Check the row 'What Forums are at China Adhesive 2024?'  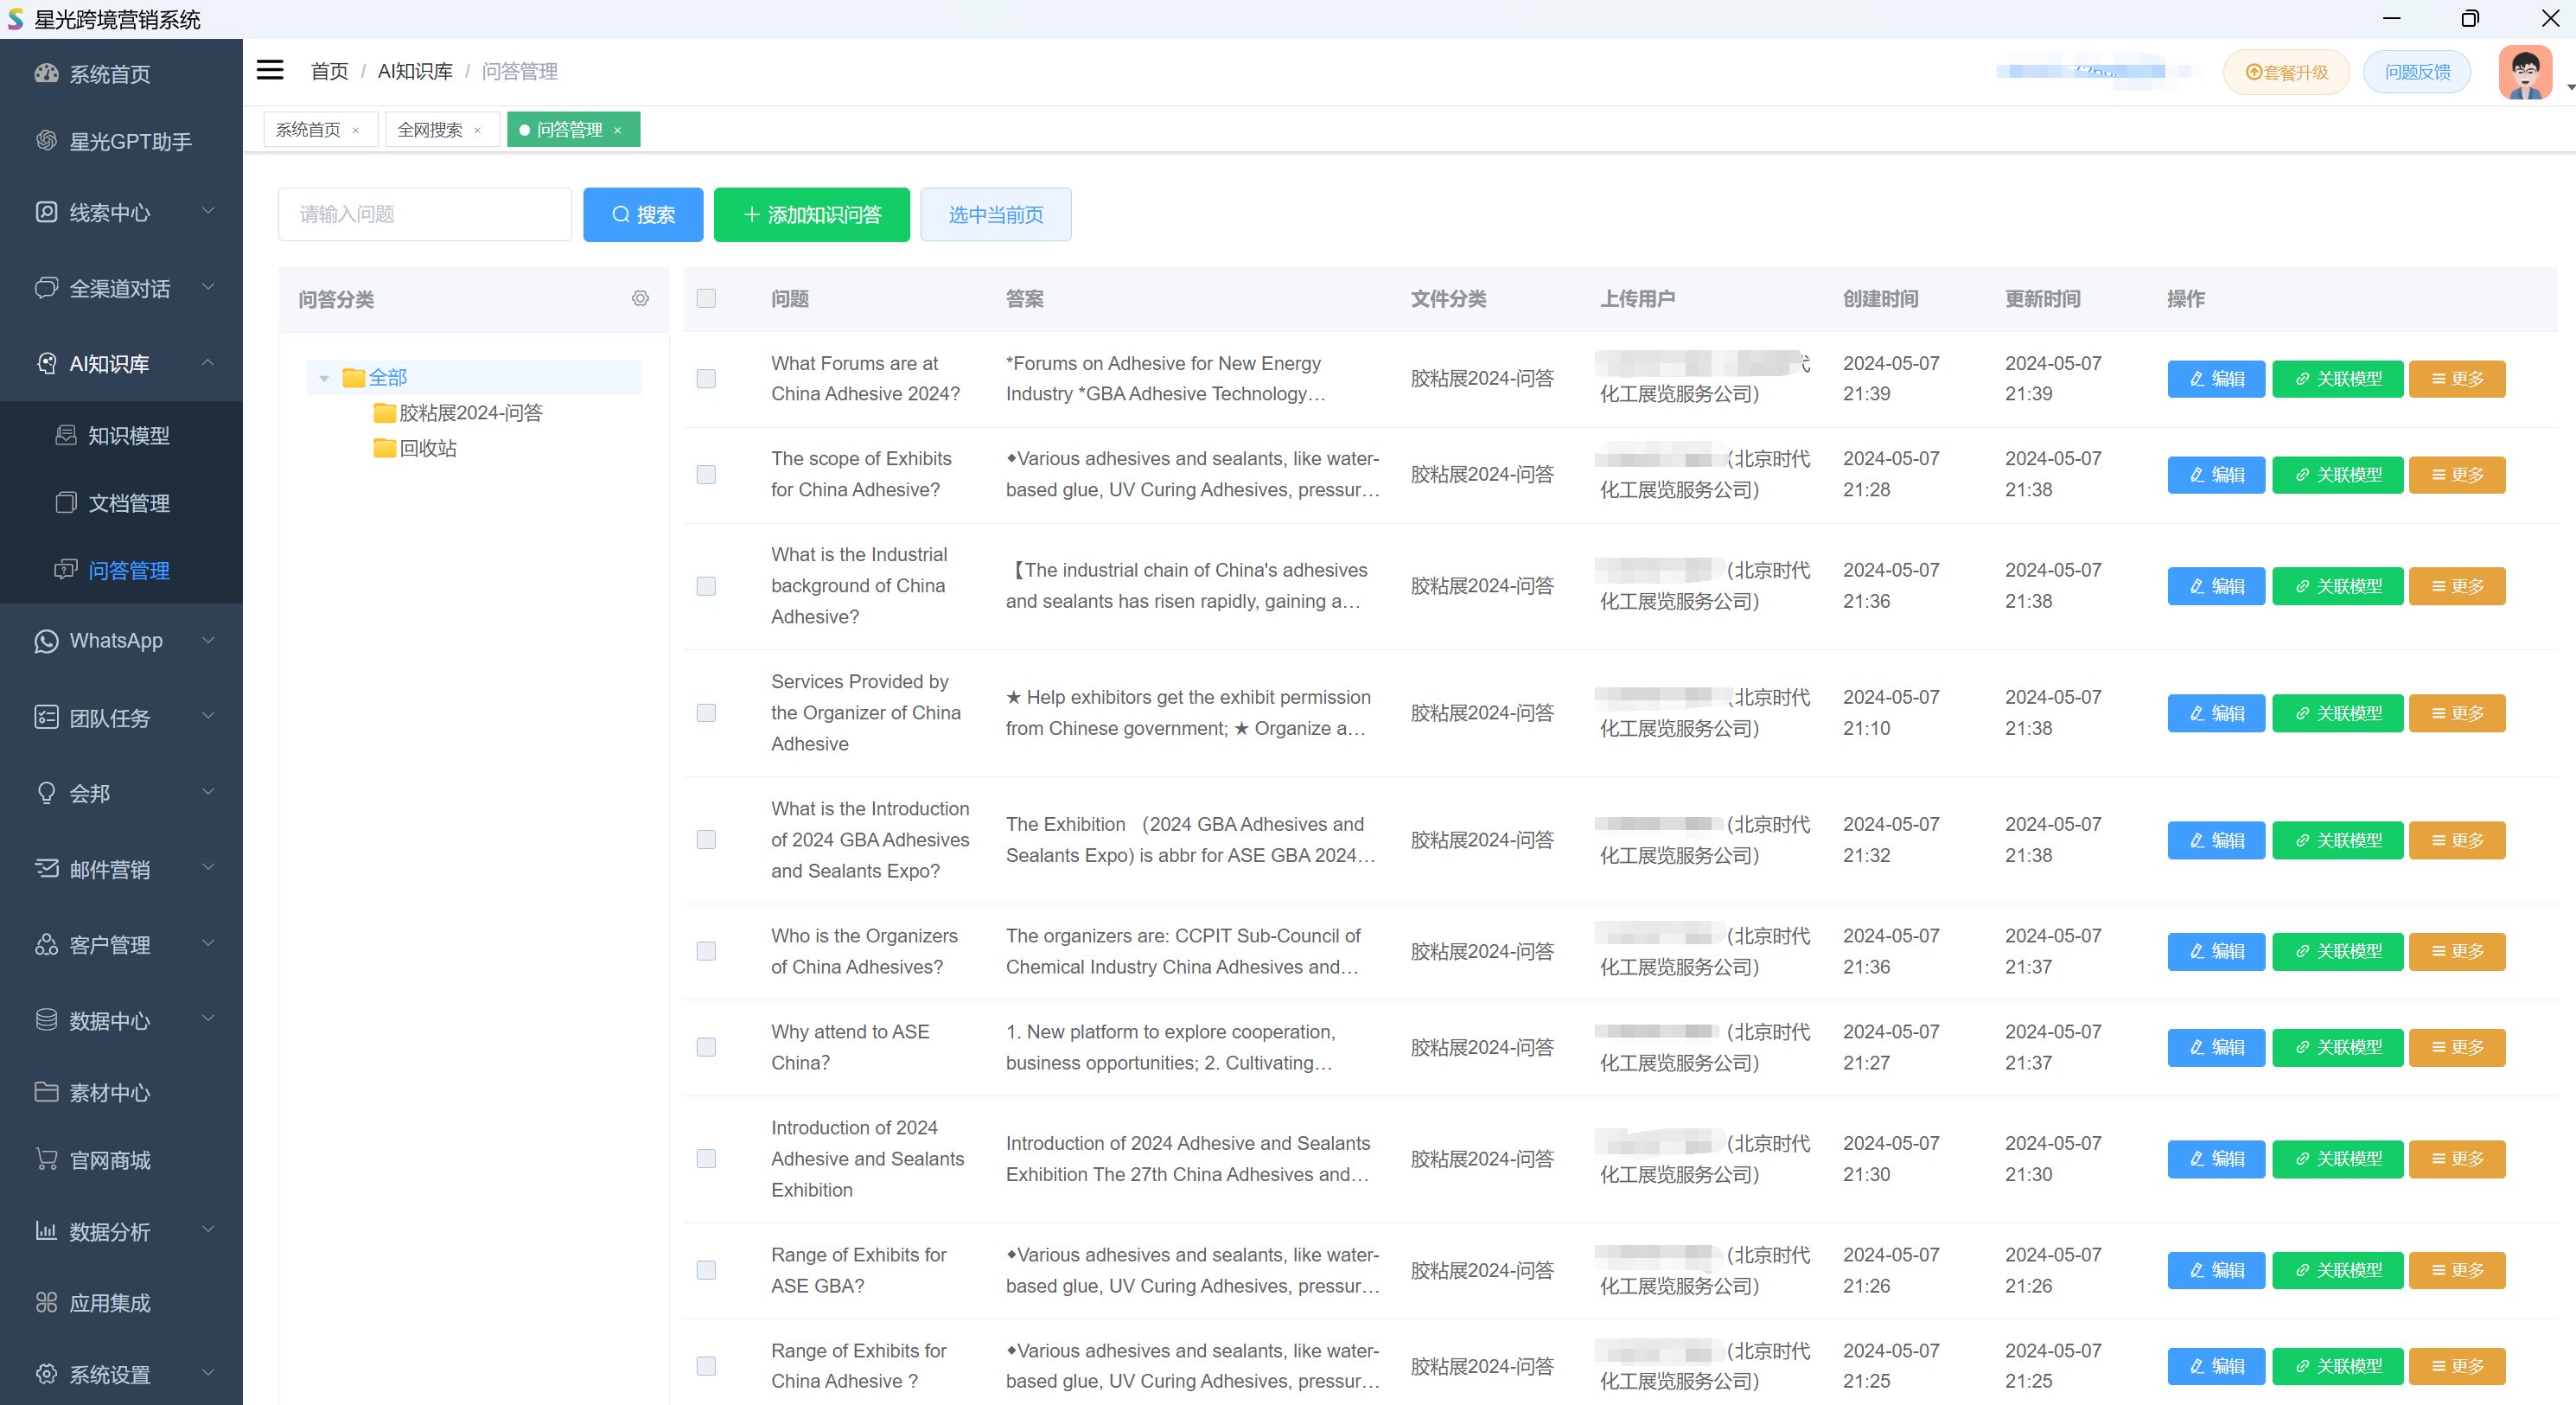click(x=706, y=378)
